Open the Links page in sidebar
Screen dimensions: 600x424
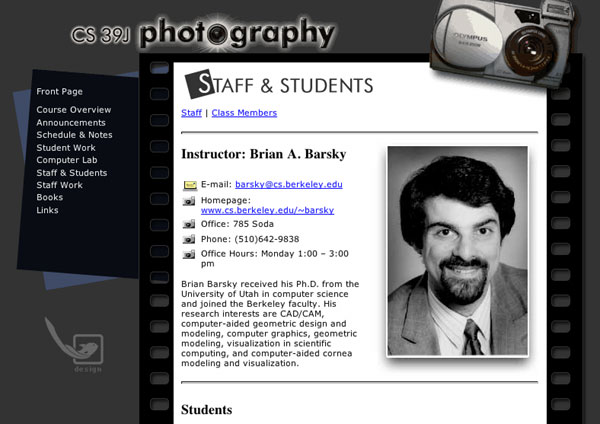click(x=47, y=210)
